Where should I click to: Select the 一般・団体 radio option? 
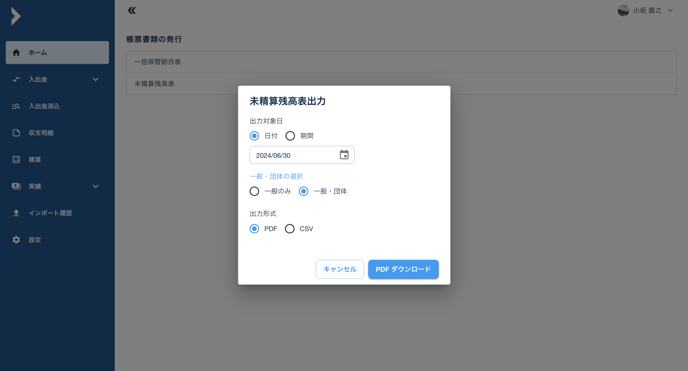[303, 191]
